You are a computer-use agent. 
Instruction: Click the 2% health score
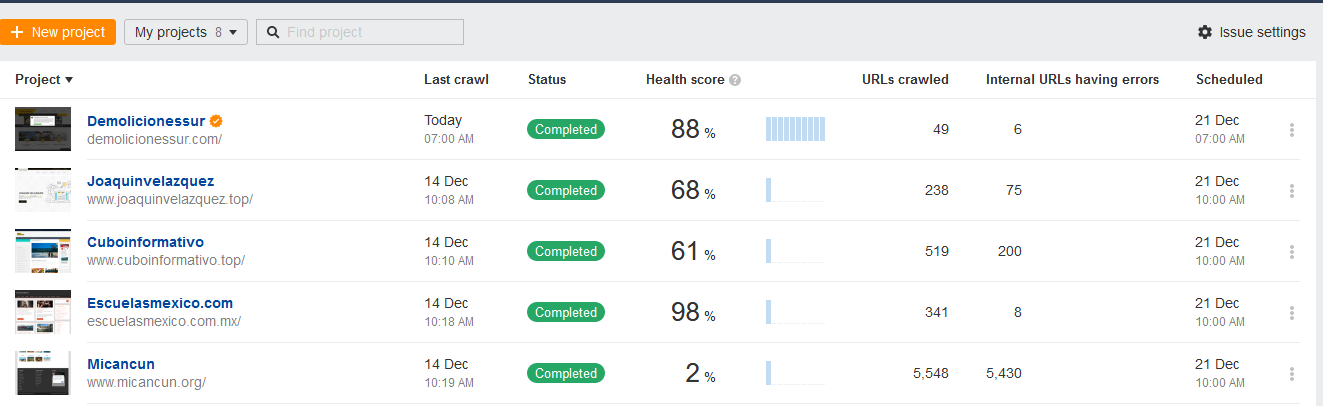coord(700,374)
